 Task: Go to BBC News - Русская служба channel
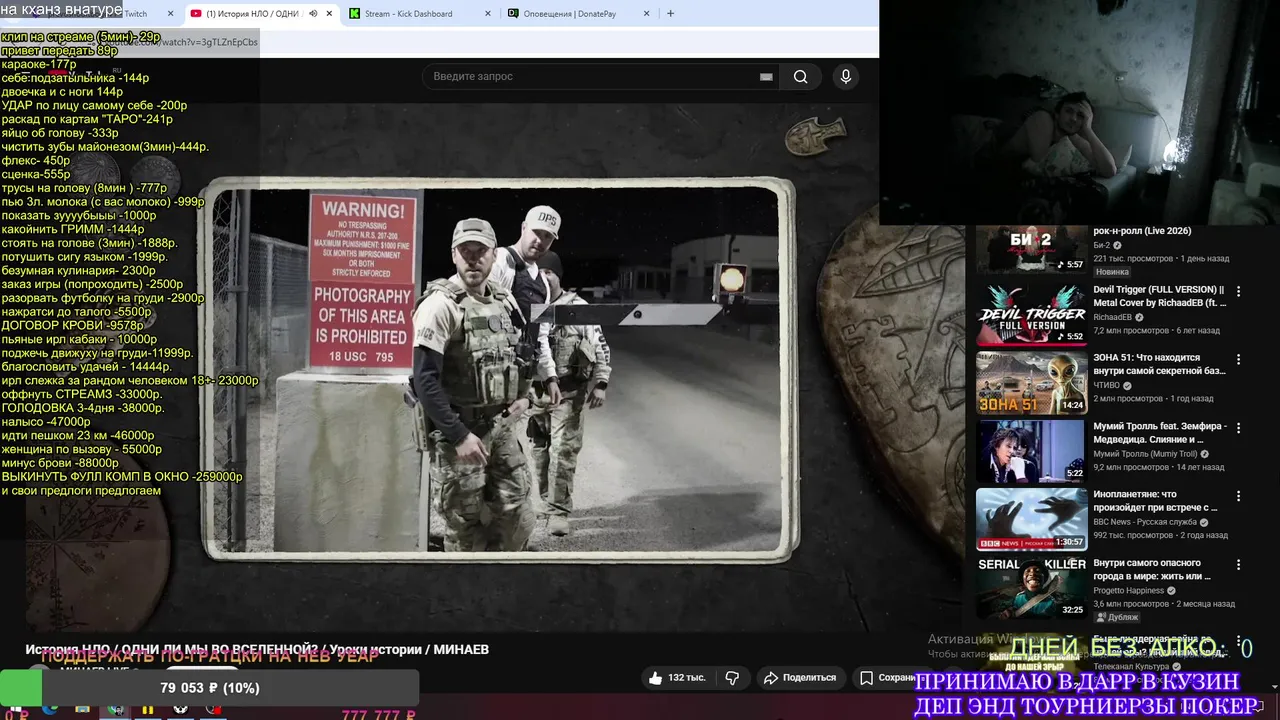(1145, 522)
